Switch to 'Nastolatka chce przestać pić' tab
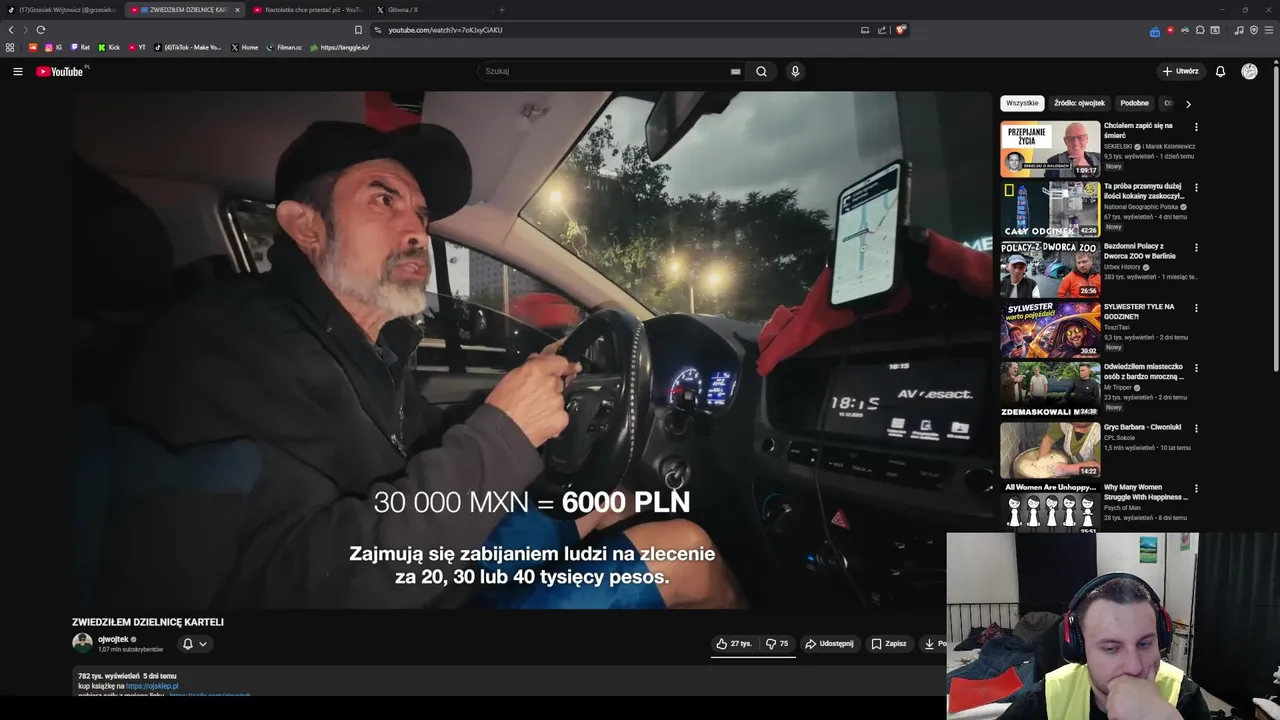The width and height of the screenshot is (1280, 720). (307, 10)
